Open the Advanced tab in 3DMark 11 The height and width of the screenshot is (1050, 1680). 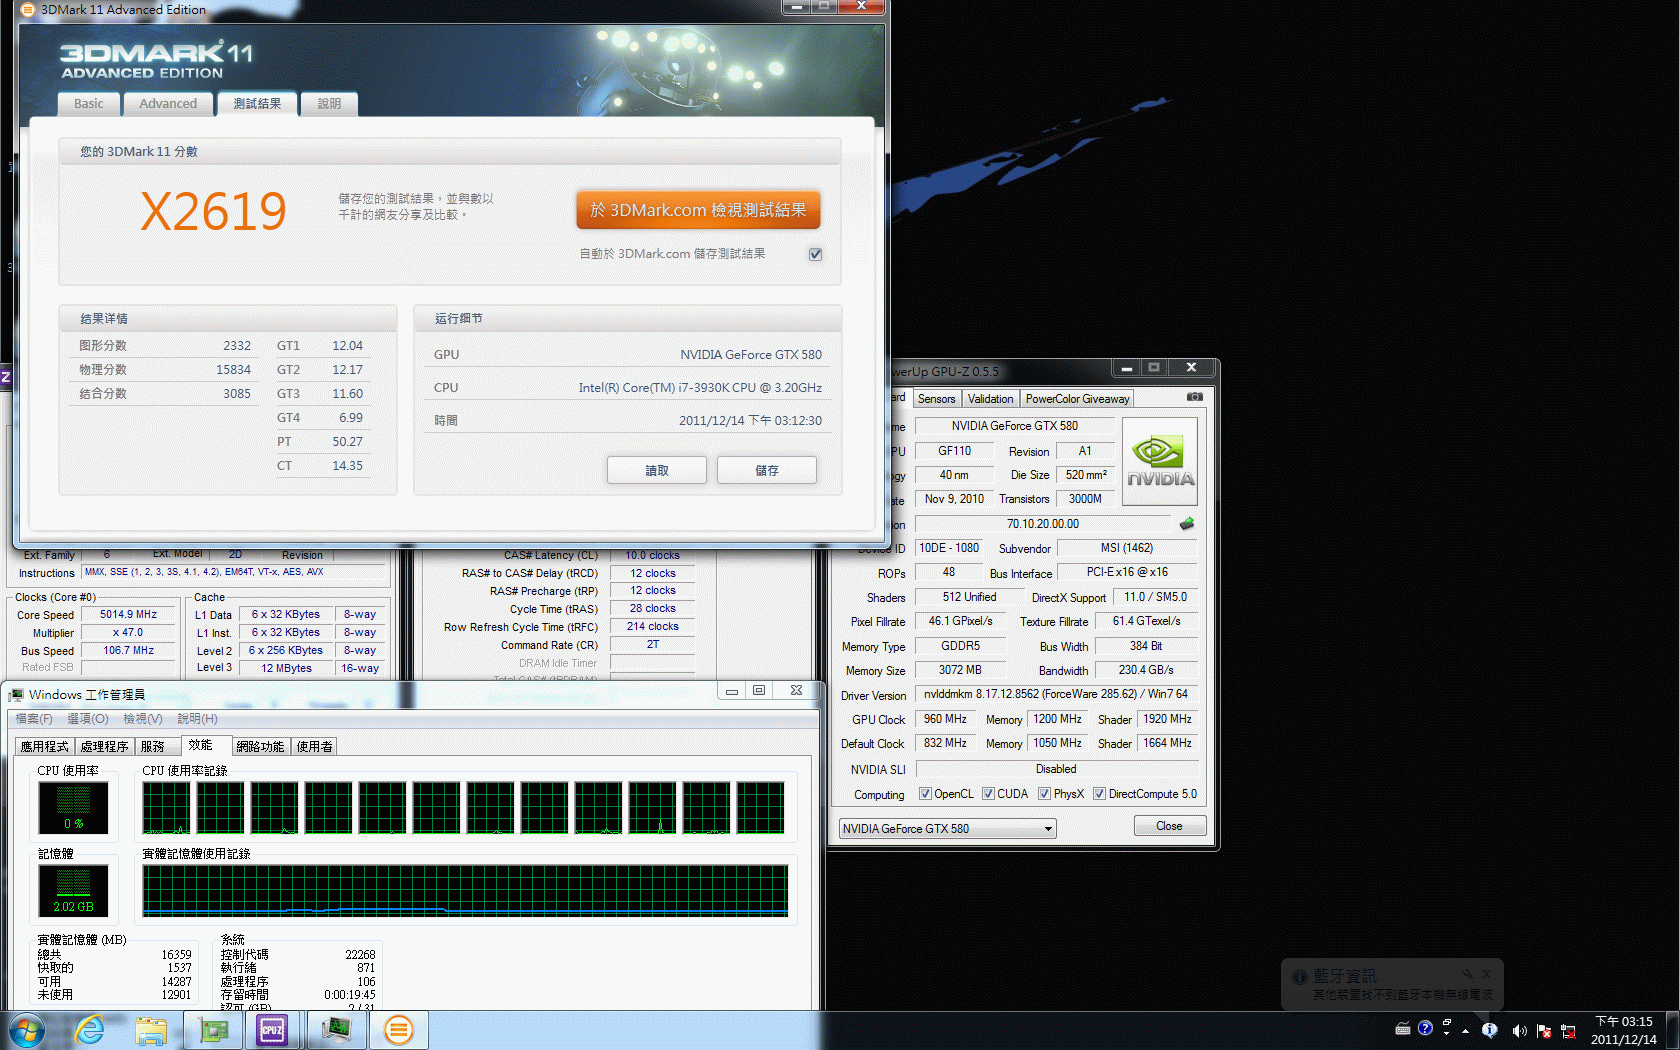pos(168,104)
